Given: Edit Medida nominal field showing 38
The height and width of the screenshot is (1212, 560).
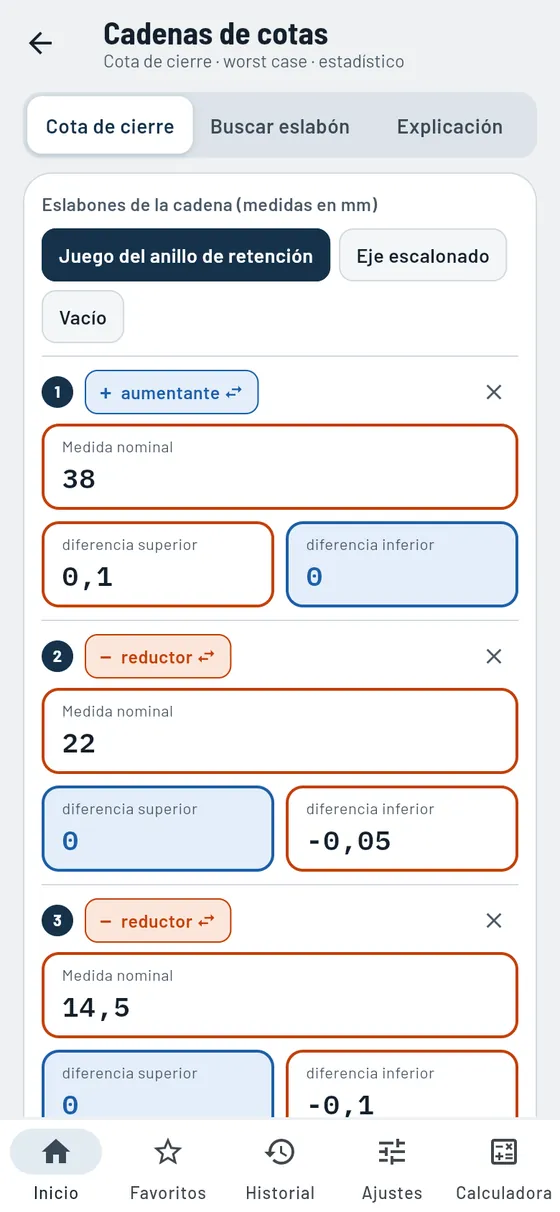Looking at the screenshot, I should click(x=280, y=467).
